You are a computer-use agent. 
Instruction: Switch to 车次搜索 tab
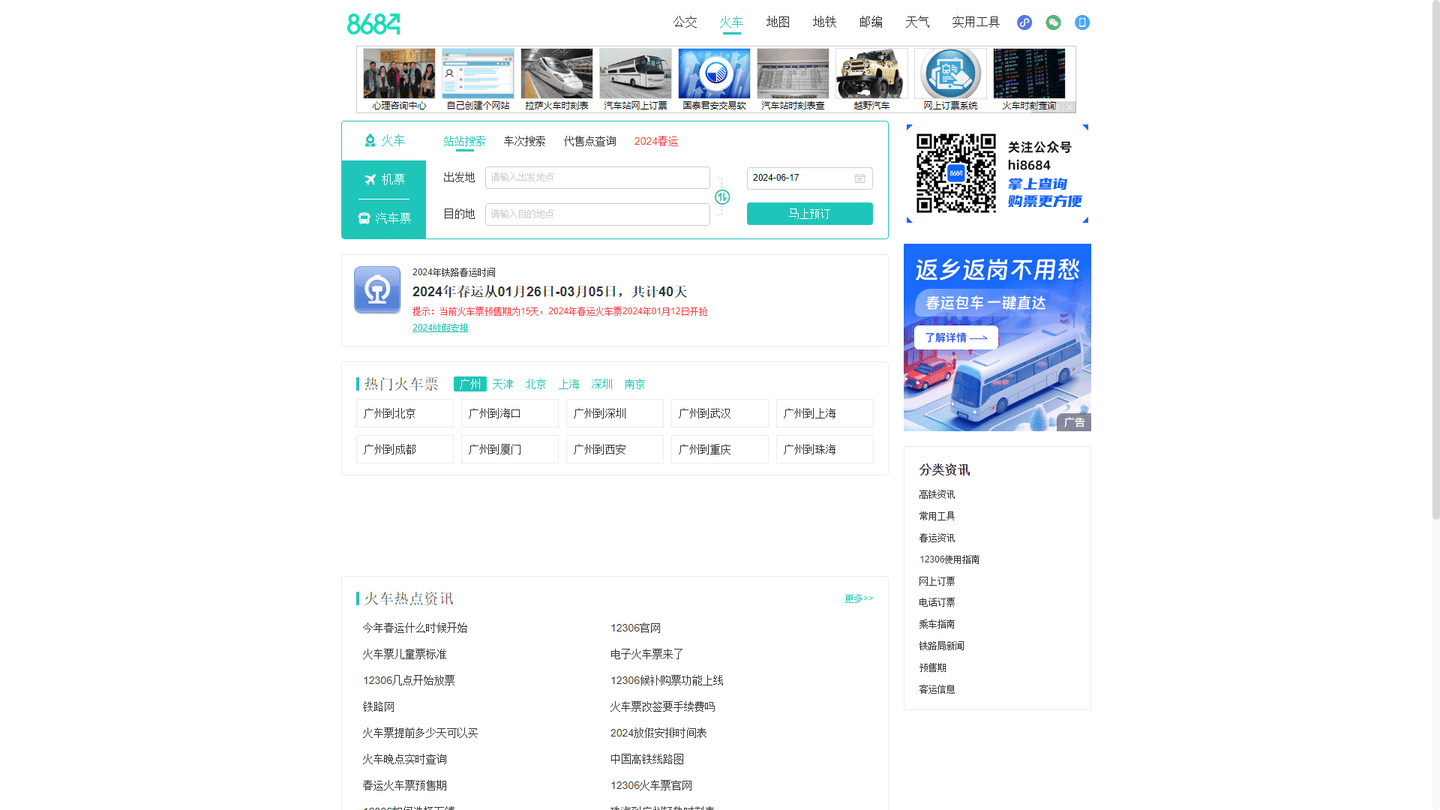(x=525, y=141)
